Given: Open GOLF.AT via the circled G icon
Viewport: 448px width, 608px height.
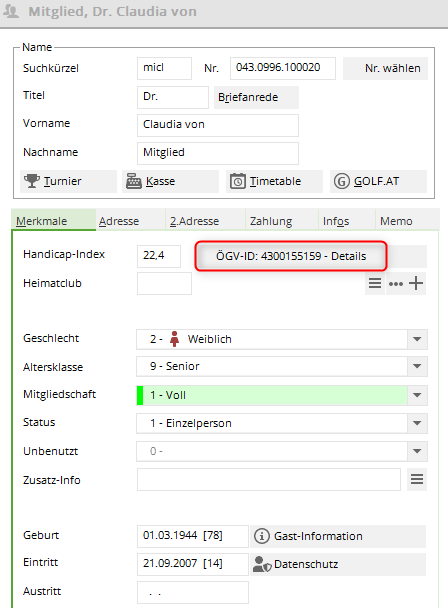Looking at the screenshot, I should tap(342, 181).
